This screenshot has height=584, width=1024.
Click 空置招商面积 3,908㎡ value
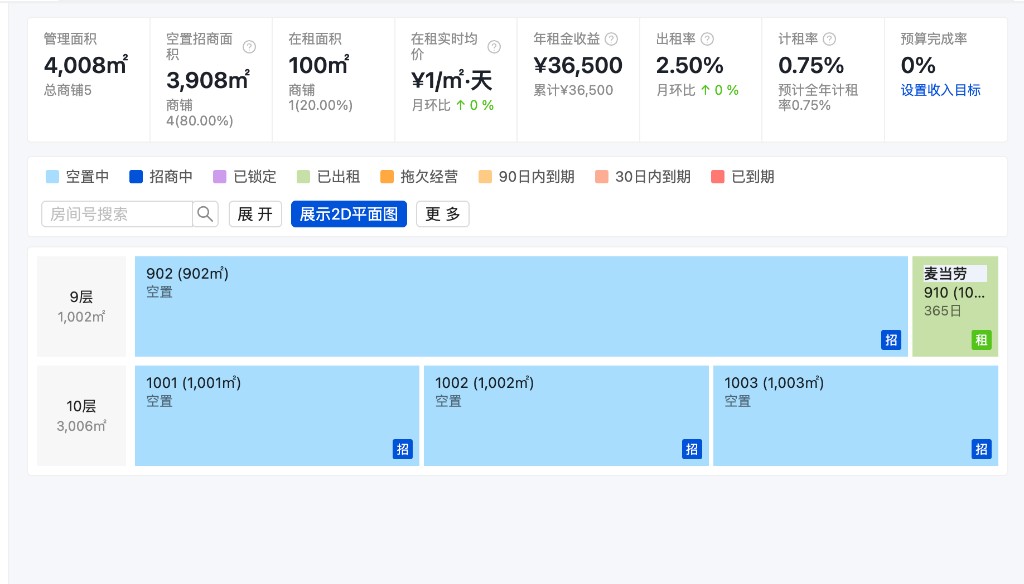[x=208, y=80]
